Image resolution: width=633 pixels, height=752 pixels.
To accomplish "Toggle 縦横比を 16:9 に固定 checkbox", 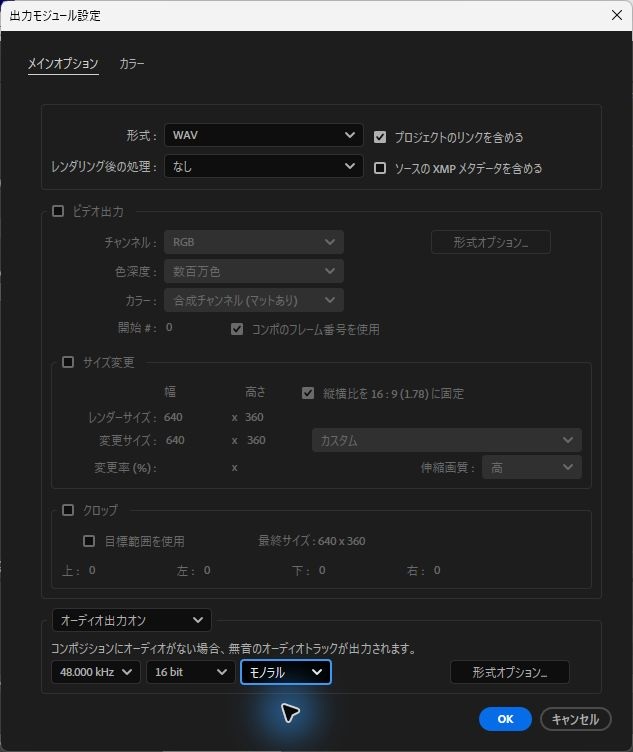I will [x=308, y=393].
